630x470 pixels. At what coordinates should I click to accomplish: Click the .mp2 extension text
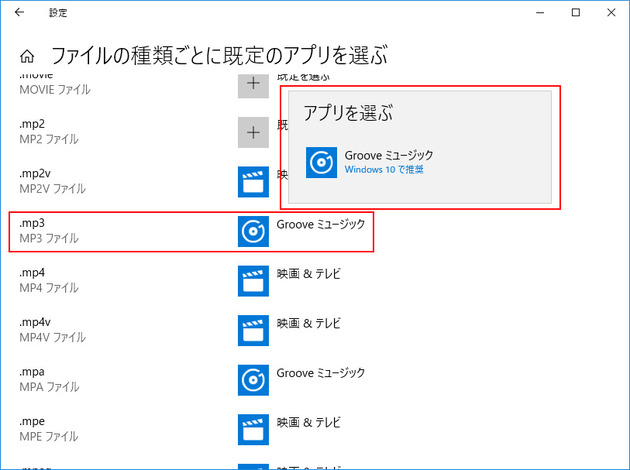coord(32,124)
